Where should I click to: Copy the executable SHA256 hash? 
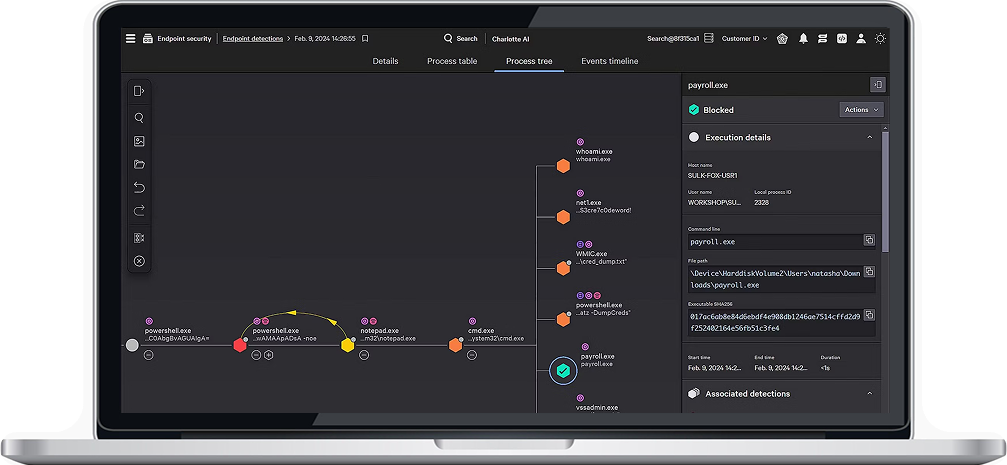pyautogui.click(x=869, y=316)
